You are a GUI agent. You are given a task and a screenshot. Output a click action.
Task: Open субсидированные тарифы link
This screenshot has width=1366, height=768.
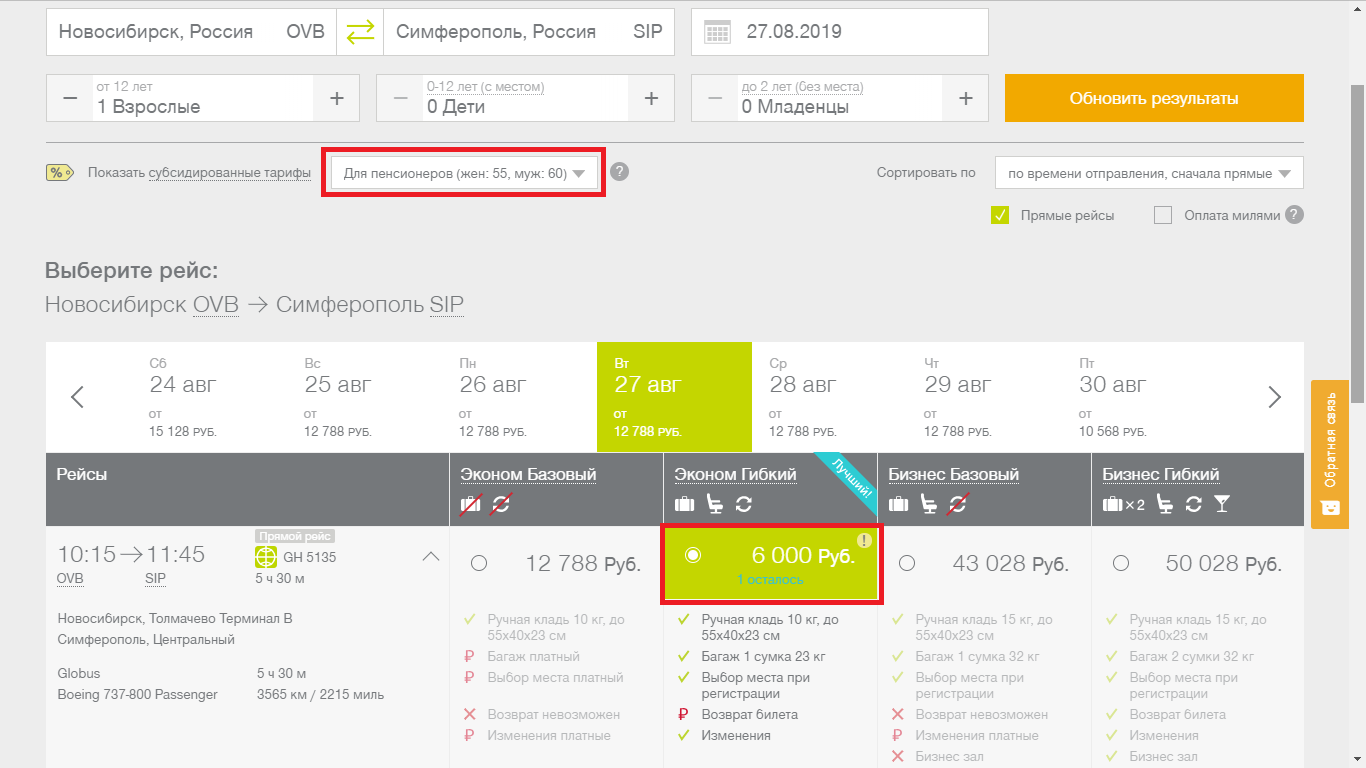pyautogui.click(x=230, y=173)
